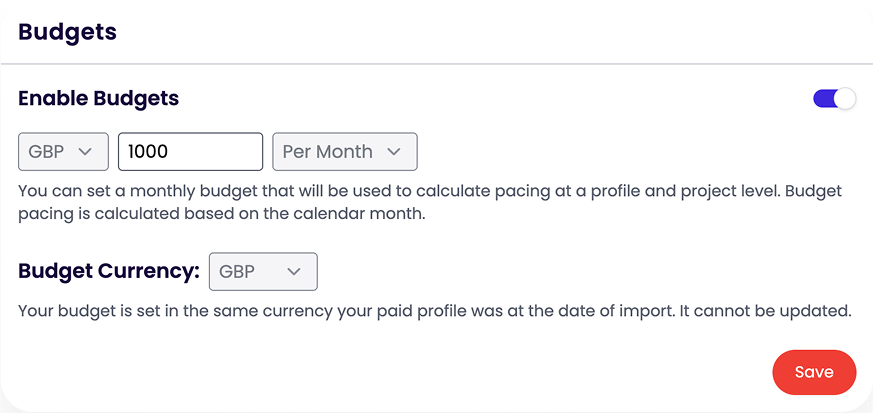The image size is (873, 413).
Task: Click the "Per Month" text in the period selector
Action: (327, 152)
